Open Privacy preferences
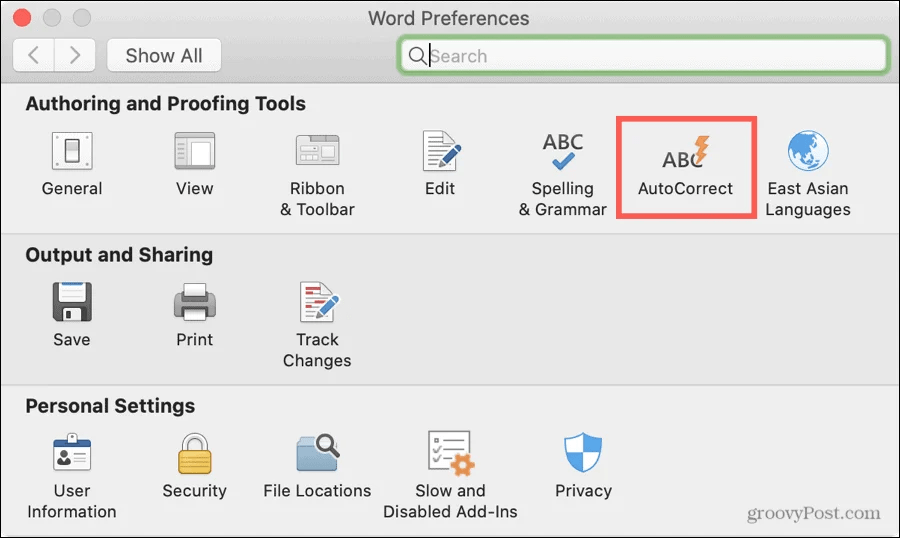Viewport: 900px width, 538px height. coord(583,466)
